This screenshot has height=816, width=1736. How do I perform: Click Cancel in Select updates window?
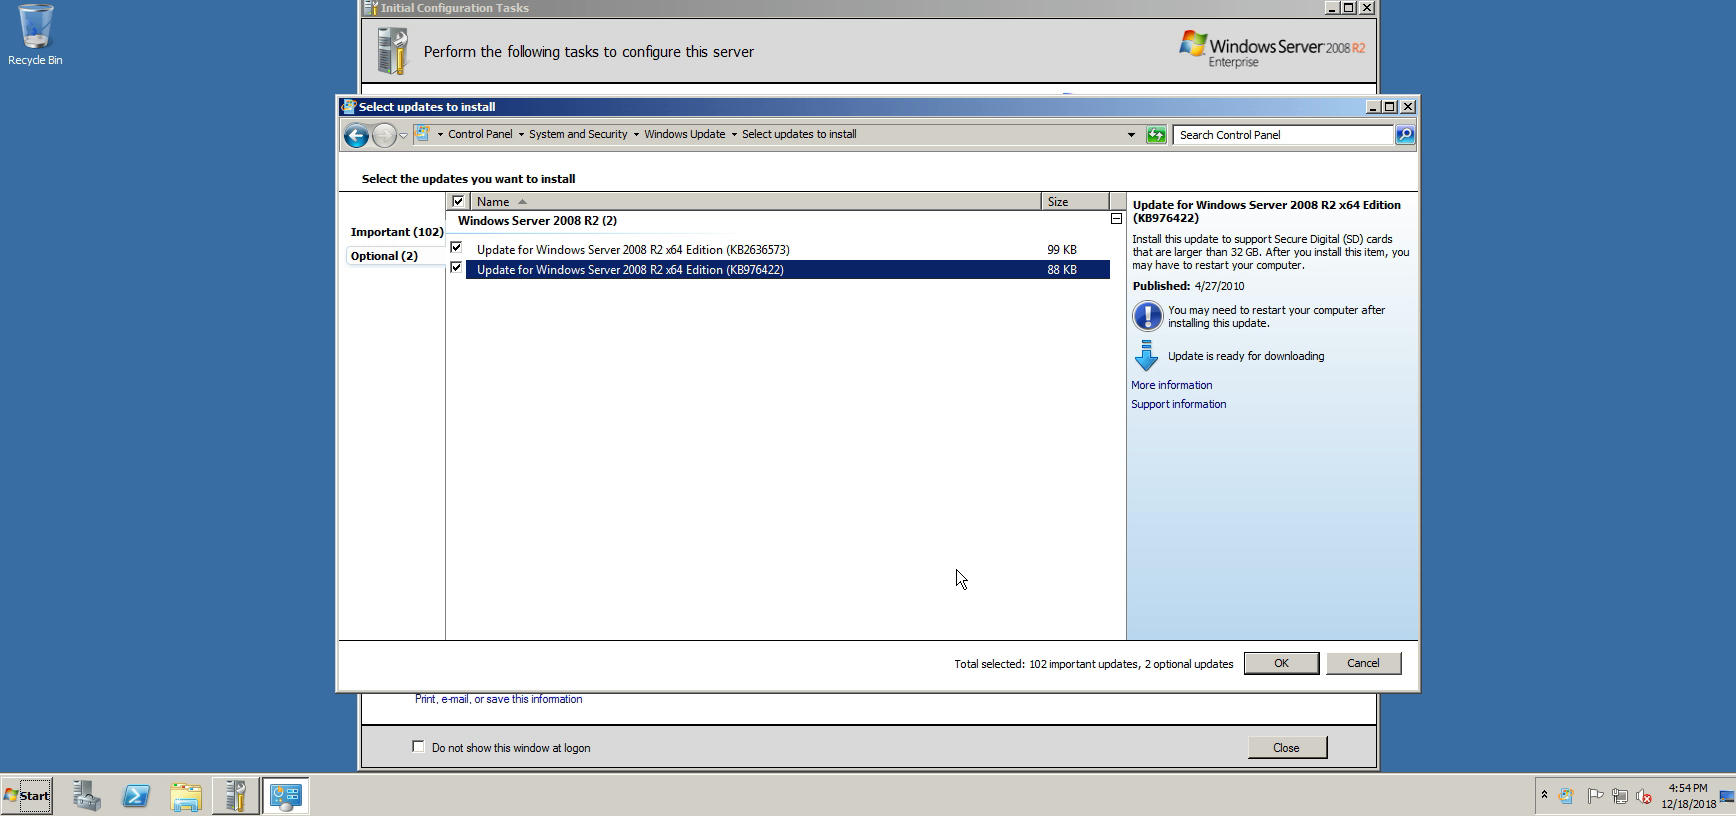(x=1363, y=663)
